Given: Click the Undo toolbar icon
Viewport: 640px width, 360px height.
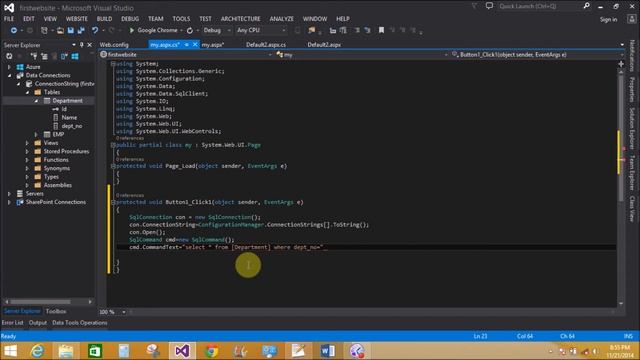Looking at the screenshot, I should (95, 31).
